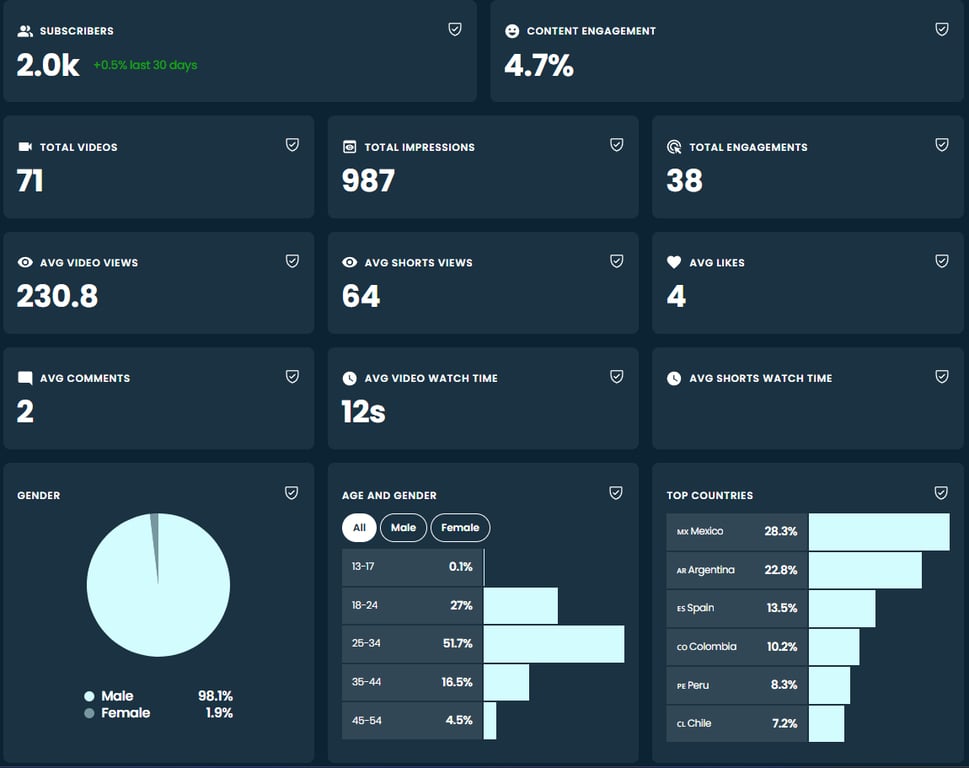Click the cursor icon next to Total Engagements
969x768 pixels.
pos(674,146)
